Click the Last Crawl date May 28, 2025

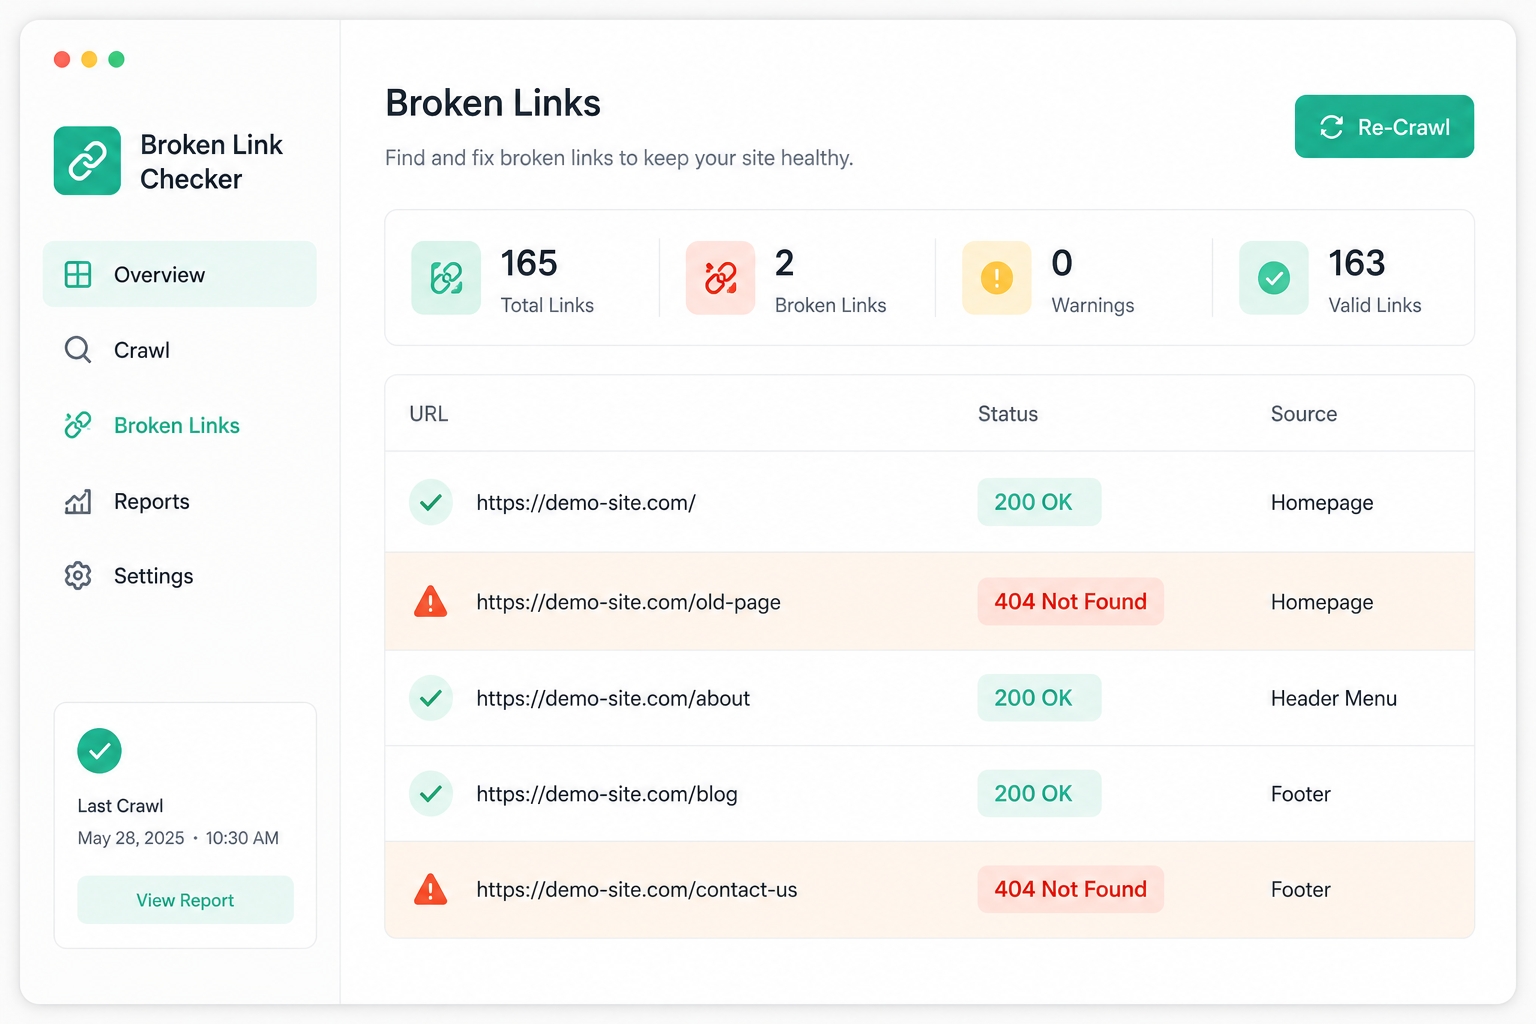coord(131,838)
